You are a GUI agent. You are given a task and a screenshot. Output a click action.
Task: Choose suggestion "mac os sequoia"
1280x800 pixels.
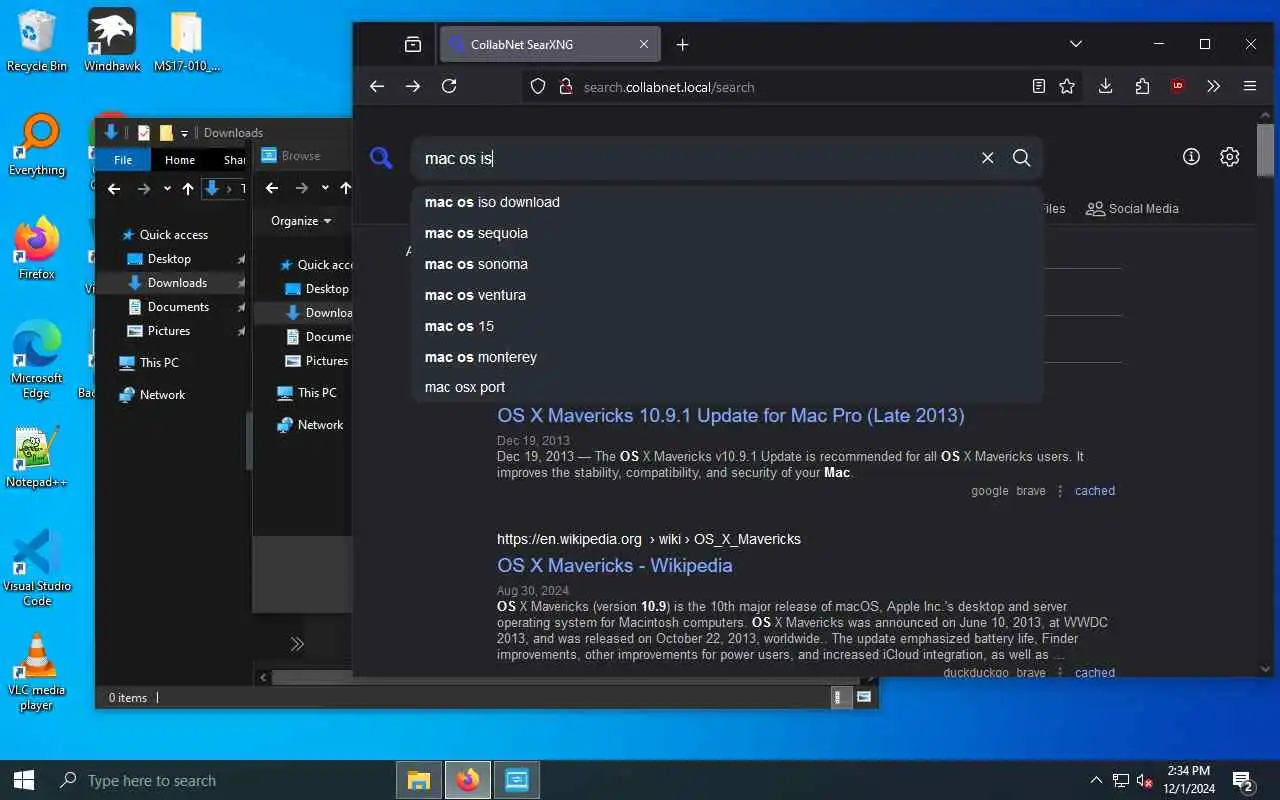click(727, 233)
